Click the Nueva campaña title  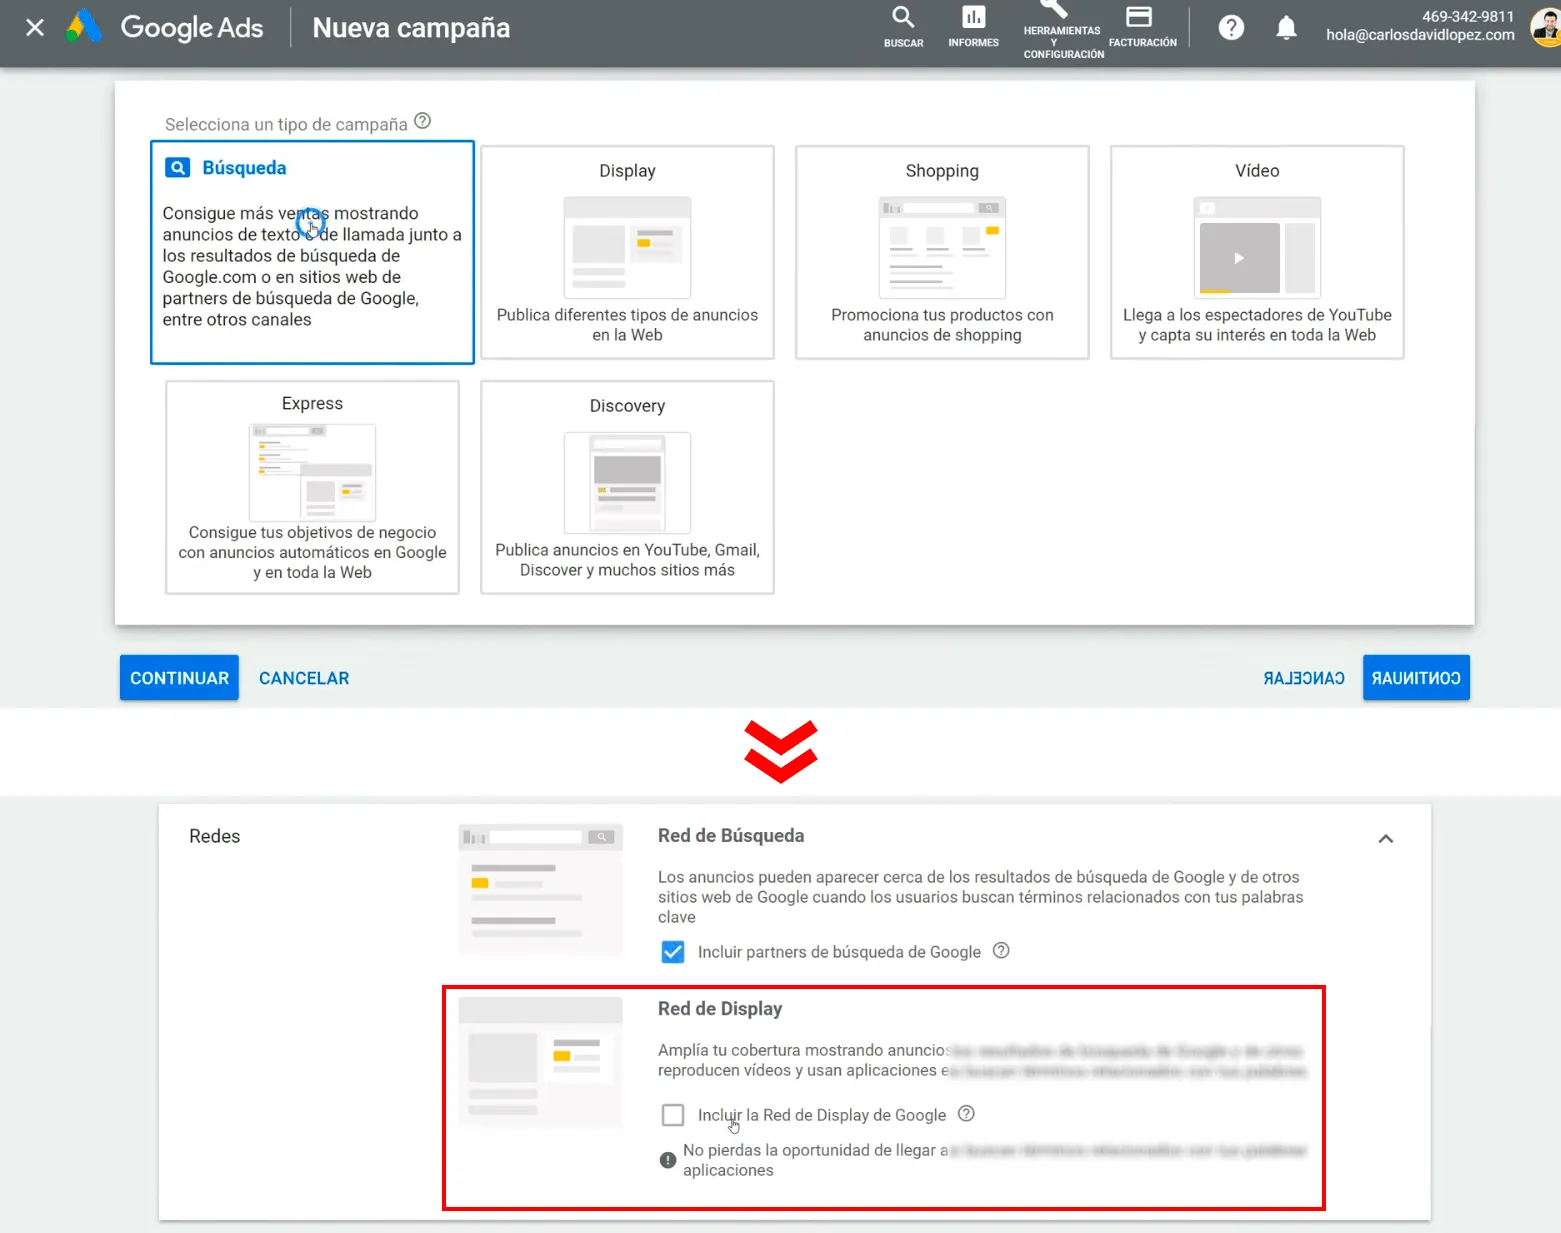click(x=411, y=28)
